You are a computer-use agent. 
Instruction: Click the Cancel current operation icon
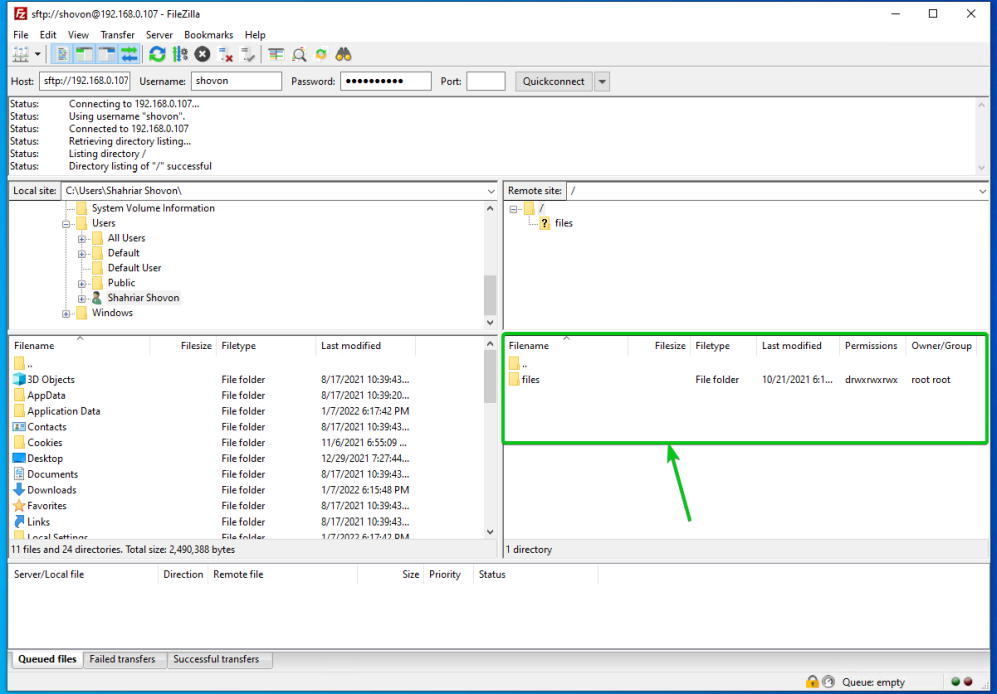tap(203, 55)
